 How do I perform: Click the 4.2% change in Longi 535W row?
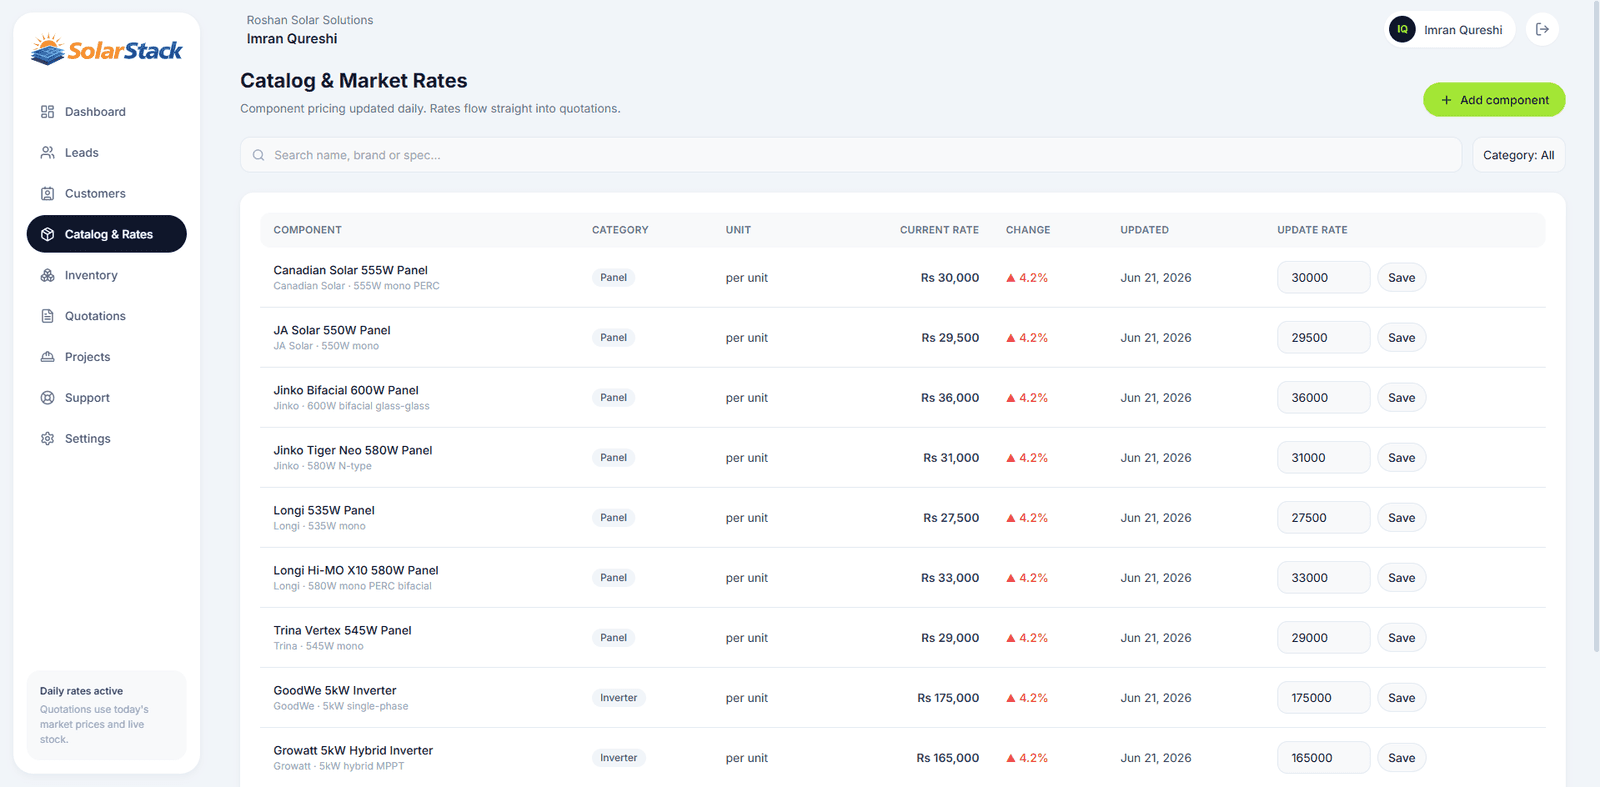click(1027, 518)
